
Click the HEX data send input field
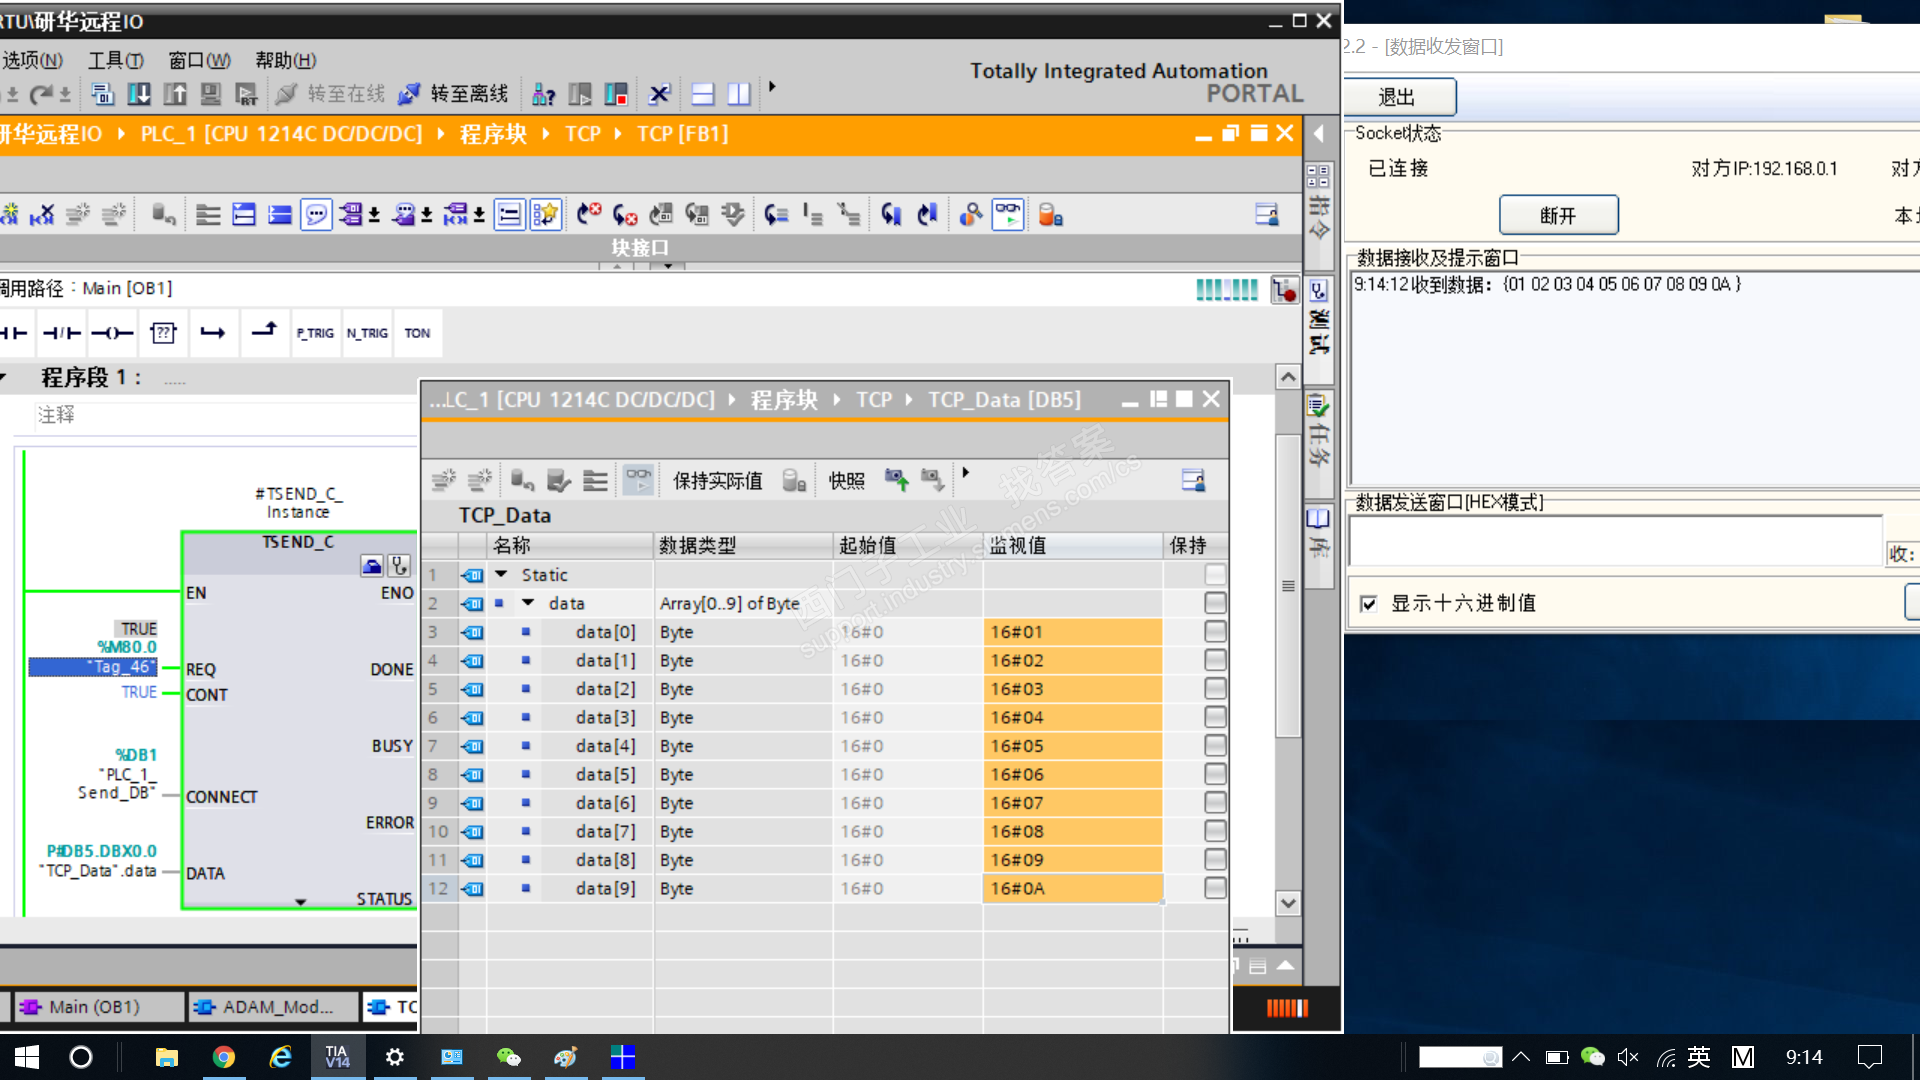1615,541
